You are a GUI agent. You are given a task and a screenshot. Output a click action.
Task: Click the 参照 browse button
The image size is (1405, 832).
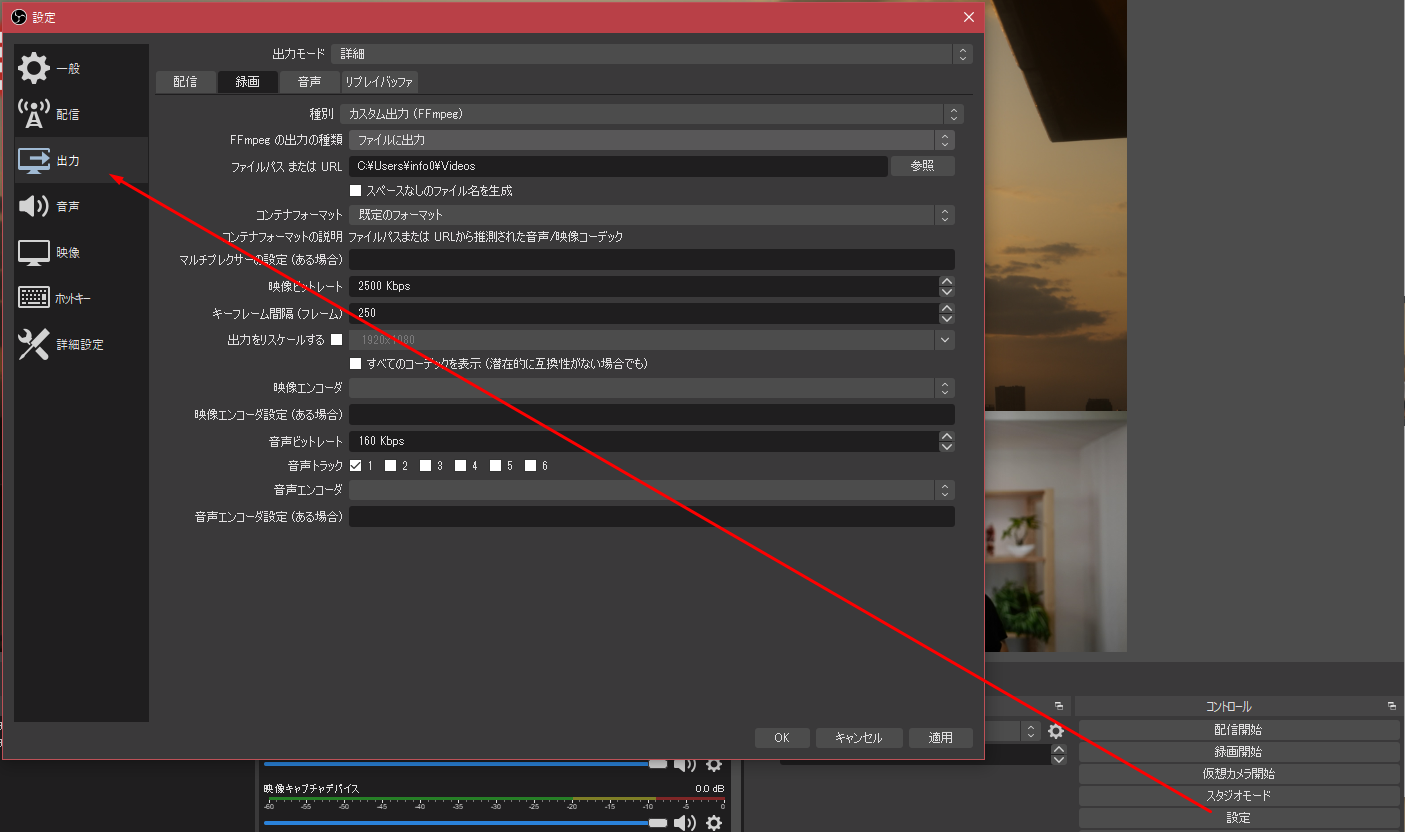[922, 166]
